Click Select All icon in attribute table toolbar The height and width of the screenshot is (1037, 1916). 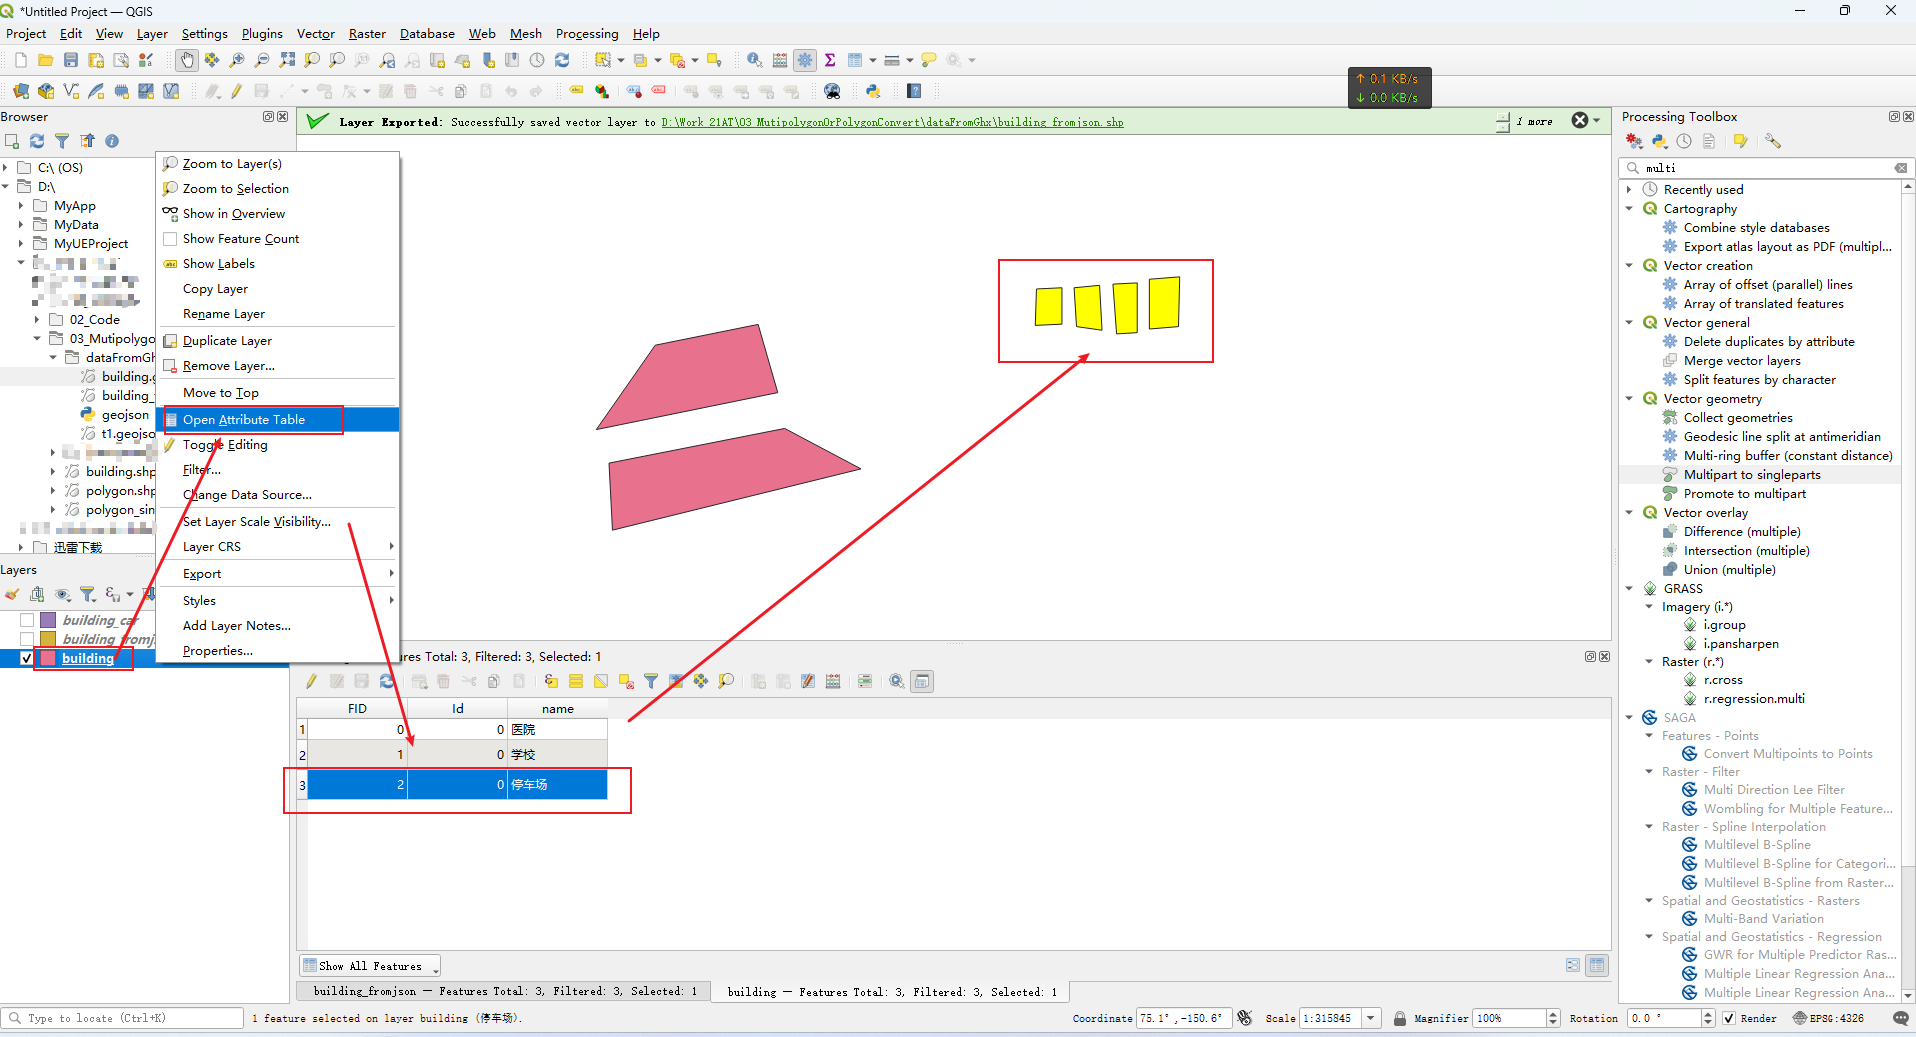click(x=576, y=681)
